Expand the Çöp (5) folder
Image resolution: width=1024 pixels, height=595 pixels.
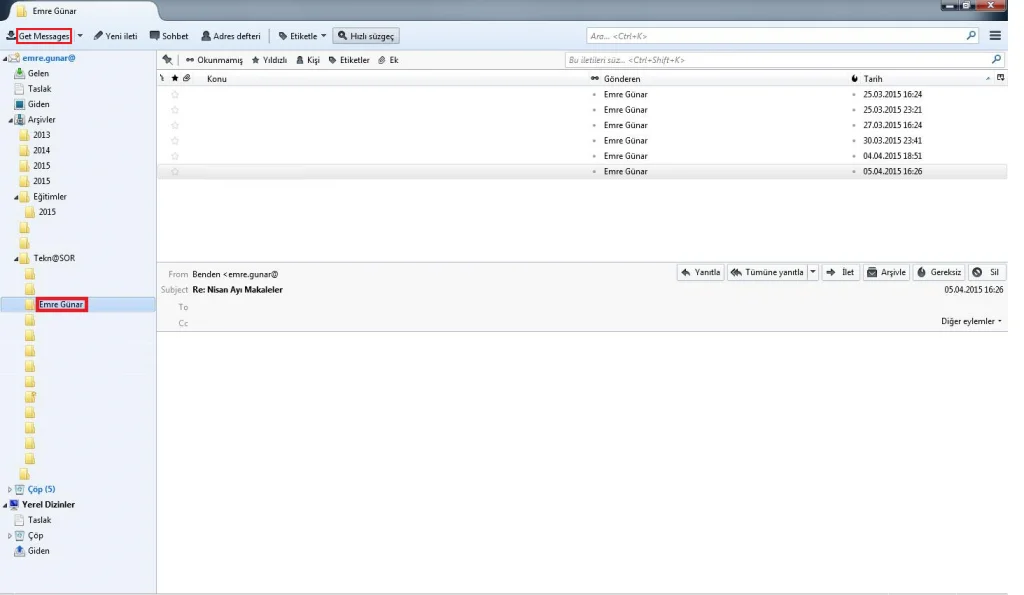pyautogui.click(x=10, y=490)
